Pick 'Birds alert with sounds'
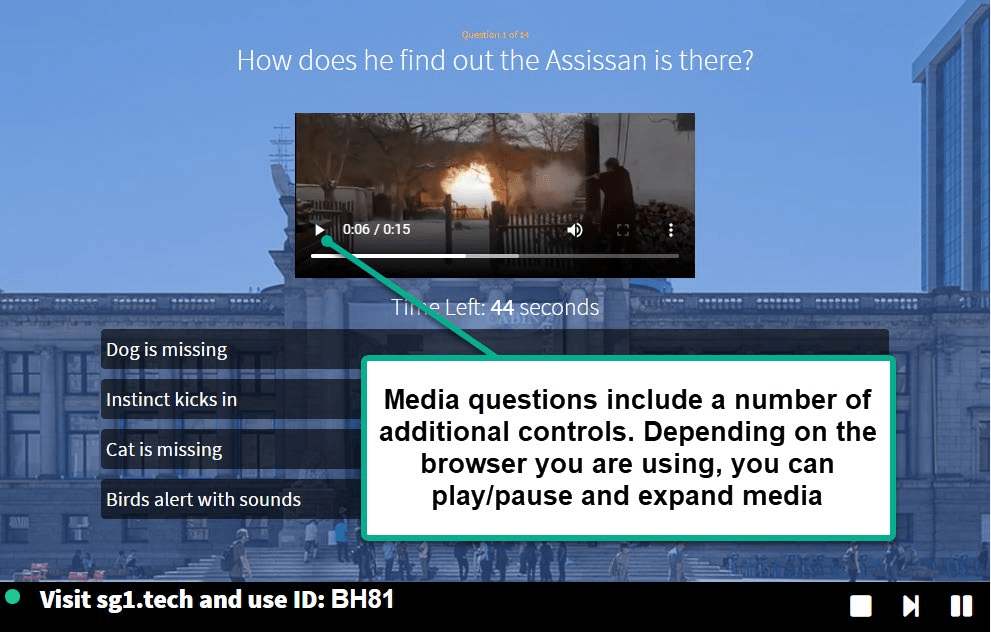Screen dimensions: 991x632 point(202,499)
